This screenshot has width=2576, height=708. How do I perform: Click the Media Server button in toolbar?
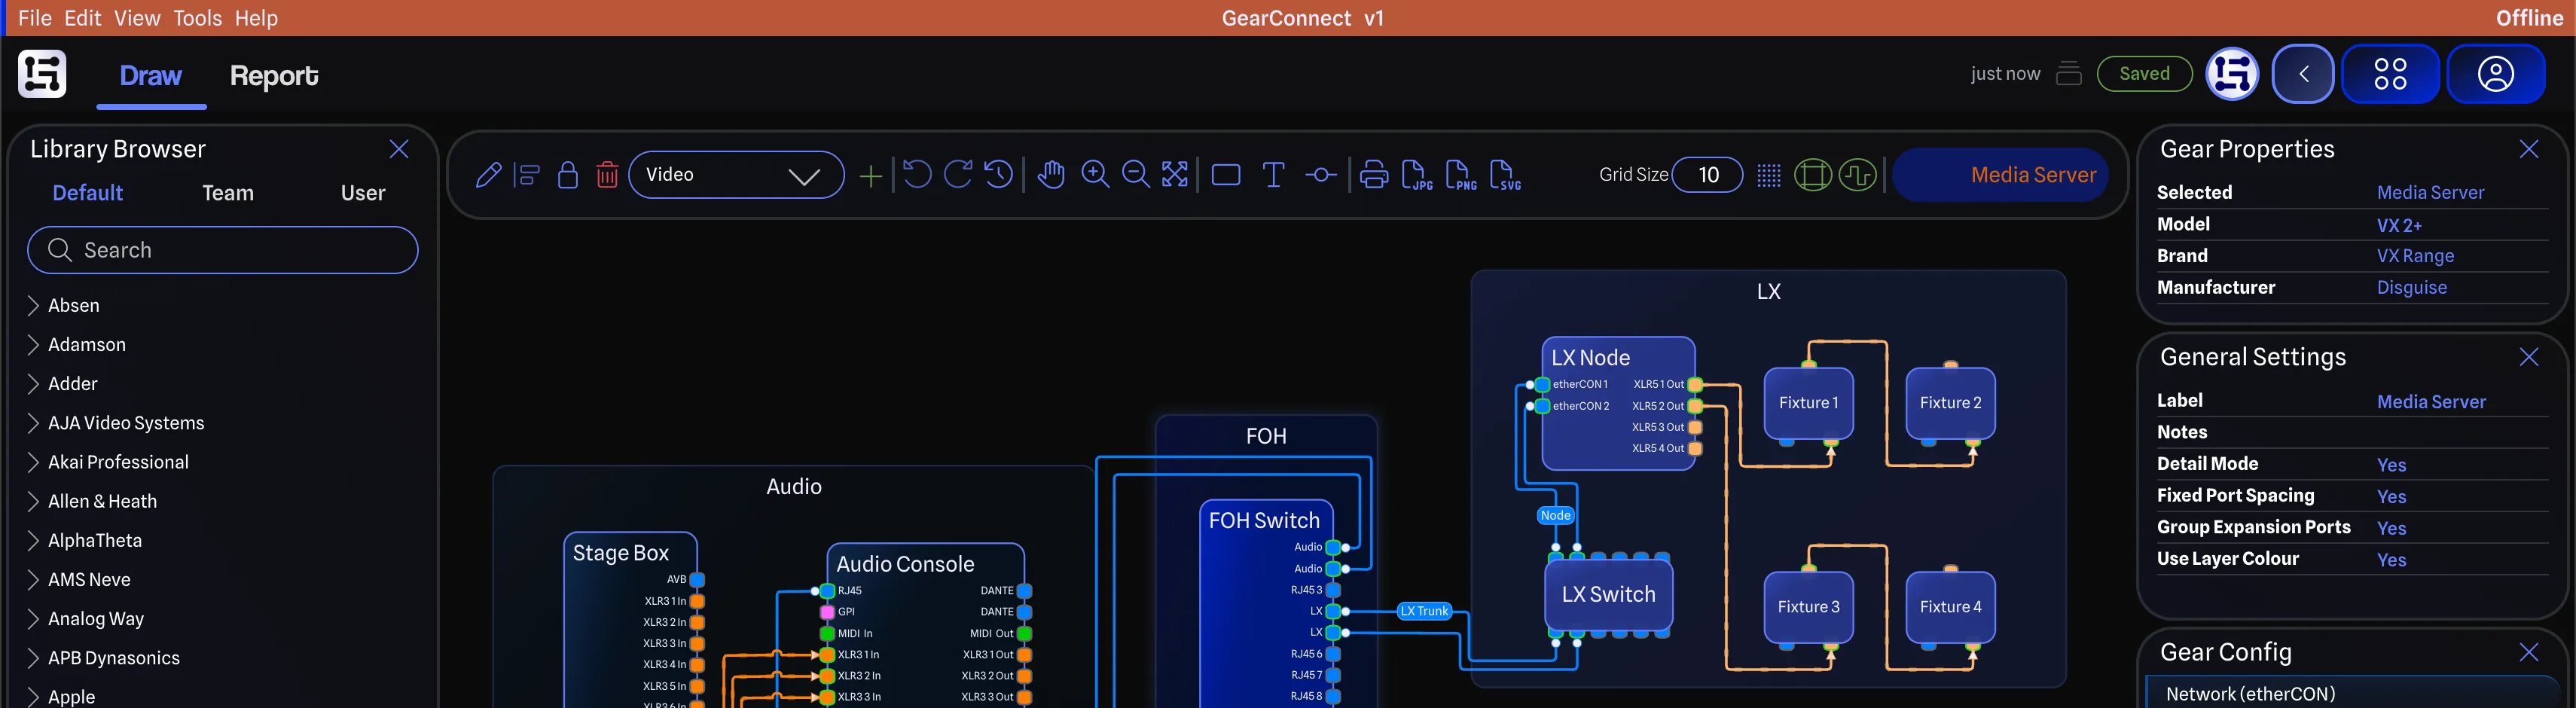pyautogui.click(x=2001, y=175)
